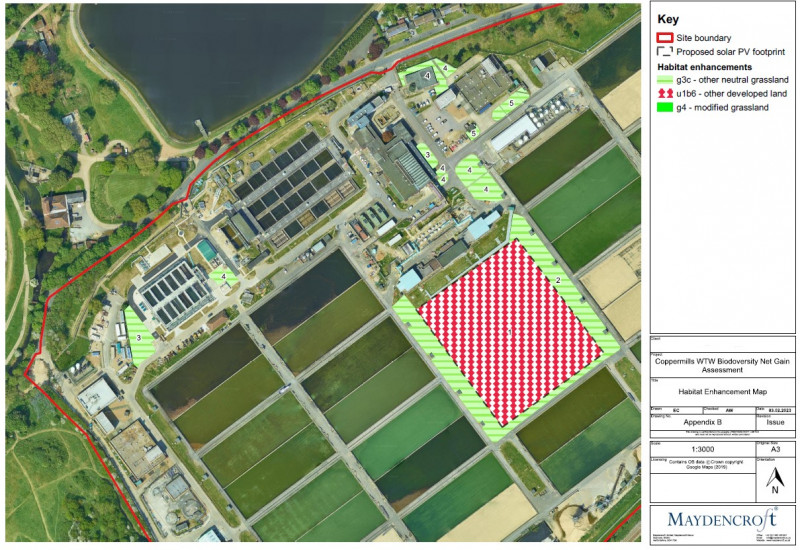Select the u1b6 red patterned legend swatch

tap(665, 93)
